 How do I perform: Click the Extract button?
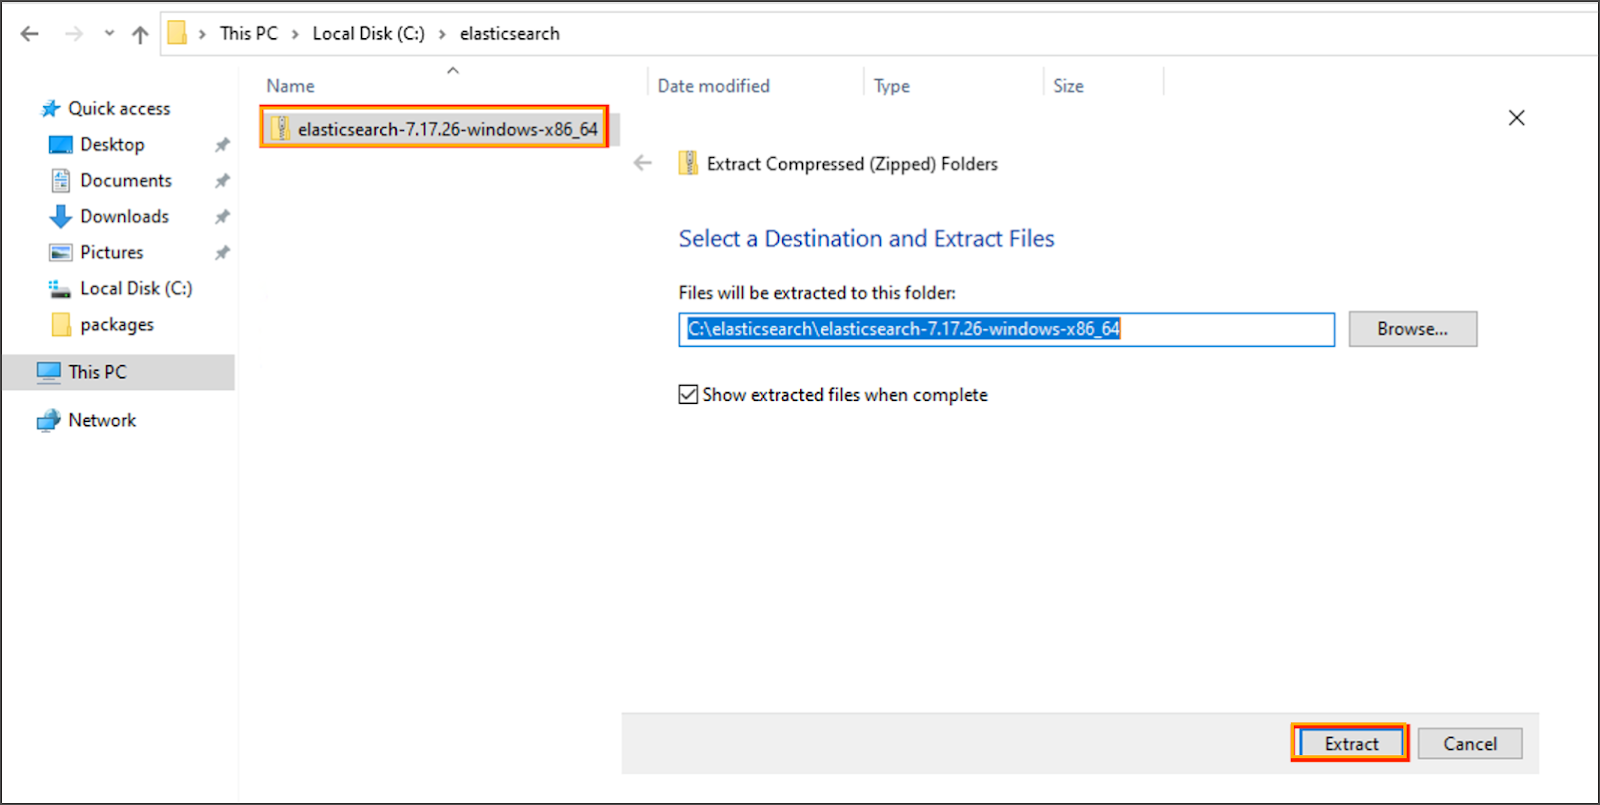[x=1350, y=743]
